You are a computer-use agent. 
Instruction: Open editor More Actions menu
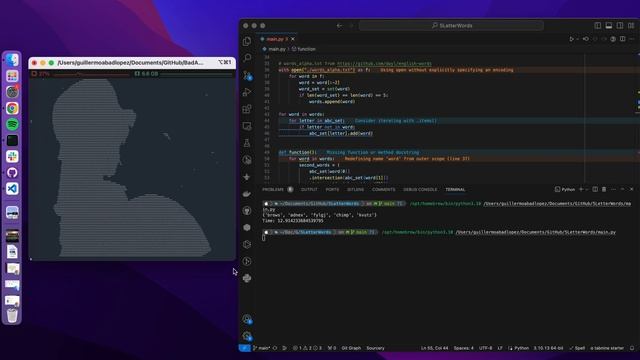(632, 39)
